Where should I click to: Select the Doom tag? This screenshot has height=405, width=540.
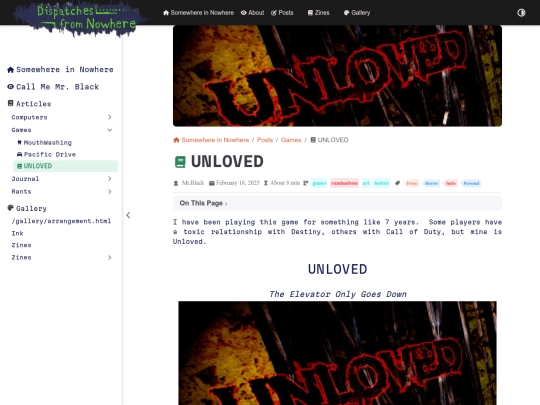tap(412, 183)
